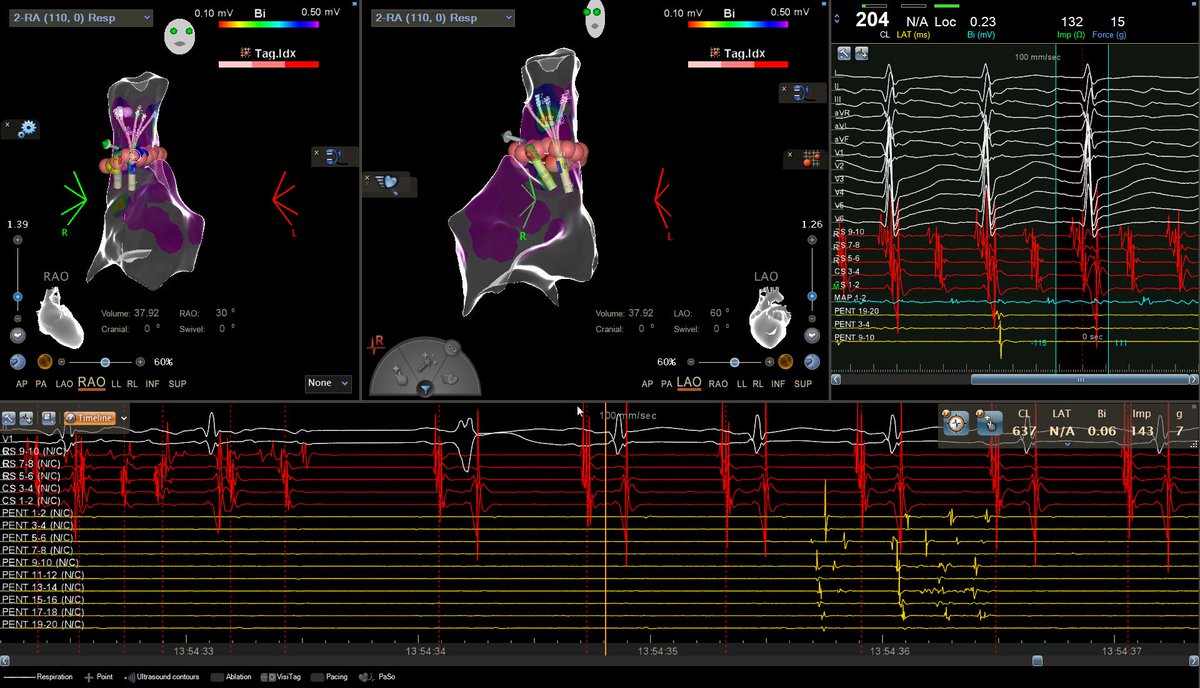Expand the ECG window up-down arrows
Screen dimensions: 1200x688
click(837, 18)
